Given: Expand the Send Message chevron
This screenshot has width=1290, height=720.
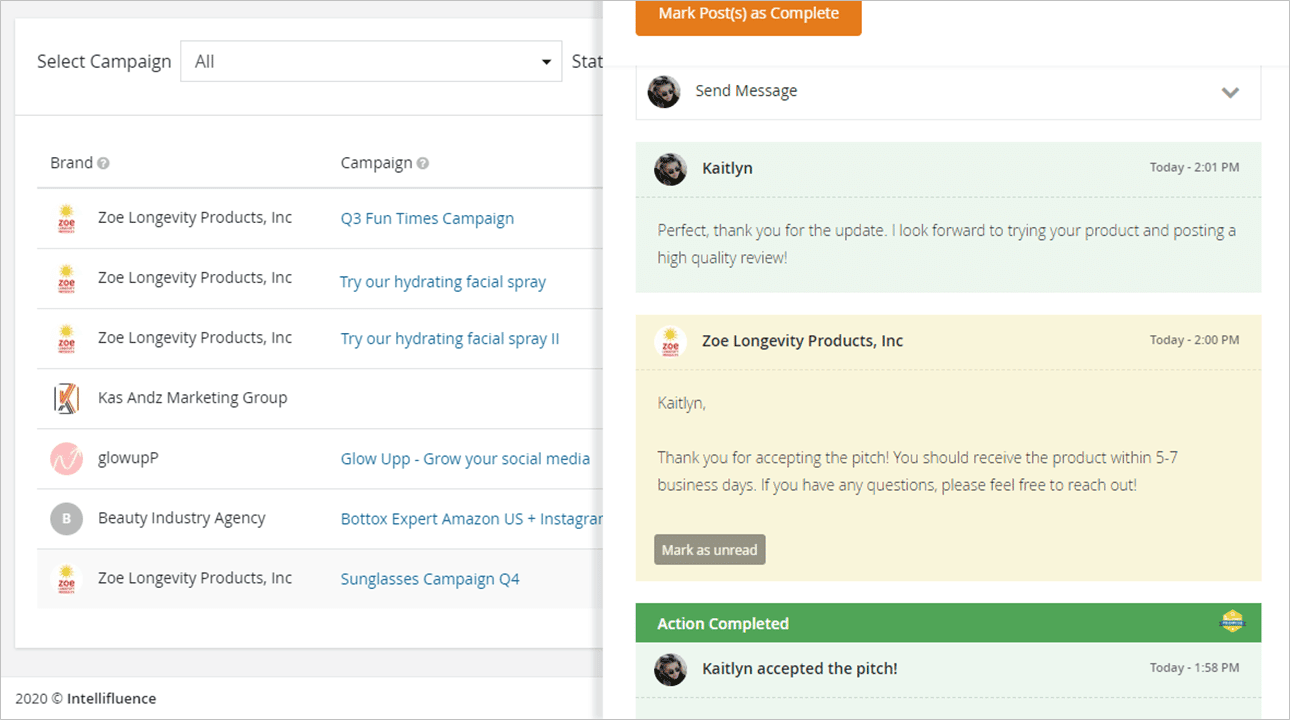Looking at the screenshot, I should pyautogui.click(x=1230, y=92).
